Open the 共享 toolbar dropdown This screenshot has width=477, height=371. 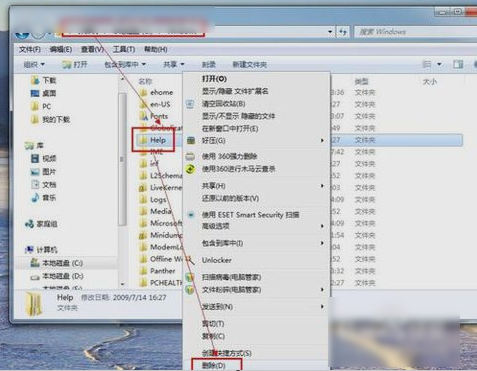pyautogui.click(x=174, y=64)
